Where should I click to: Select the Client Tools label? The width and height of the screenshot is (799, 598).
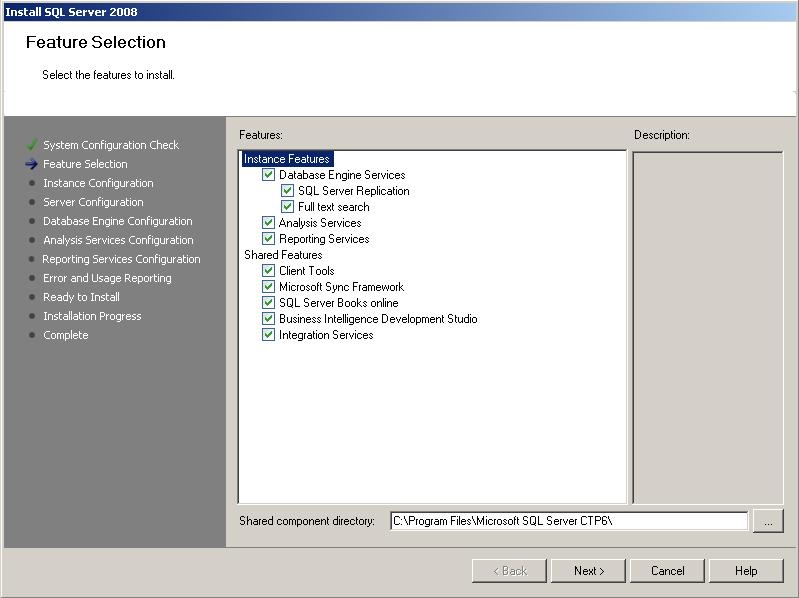307,271
